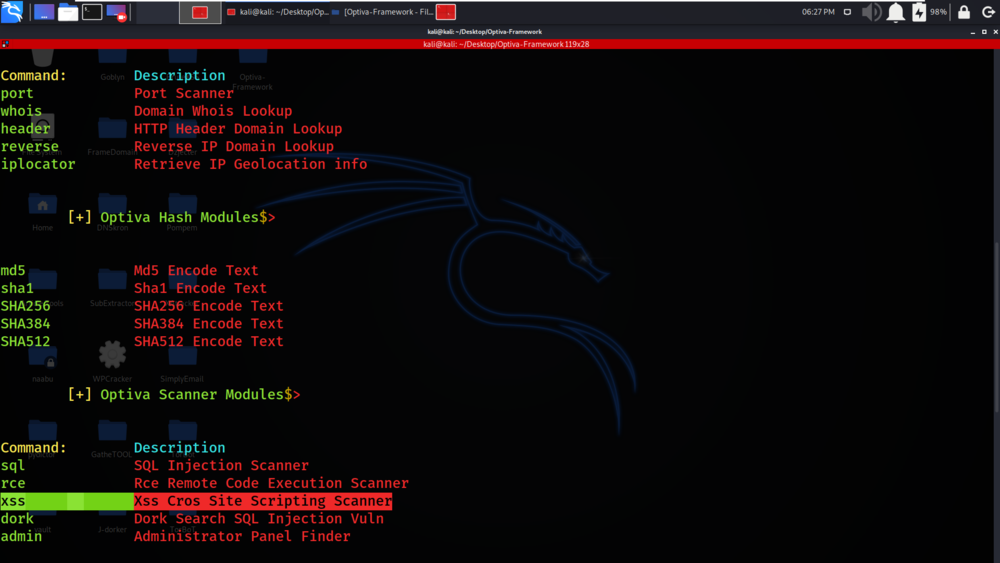Click 'SHA384' command in first column
The image size is (1000, 563).
point(26,324)
